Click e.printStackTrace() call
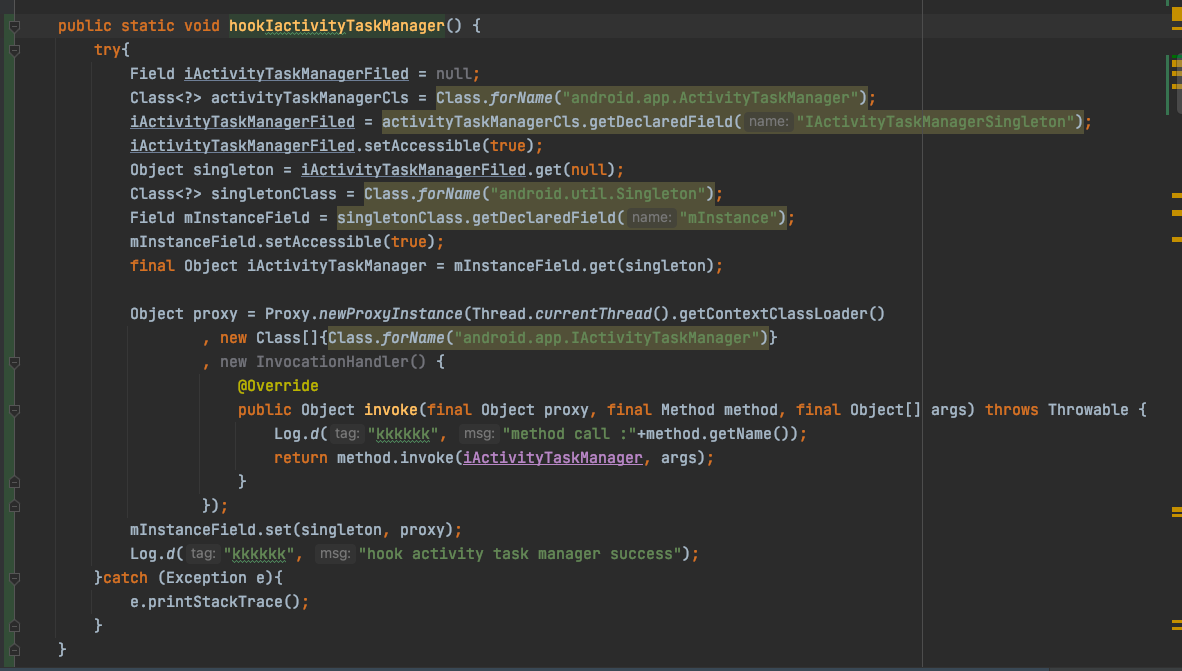Screen dimensions: 1182x671 tap(215, 602)
